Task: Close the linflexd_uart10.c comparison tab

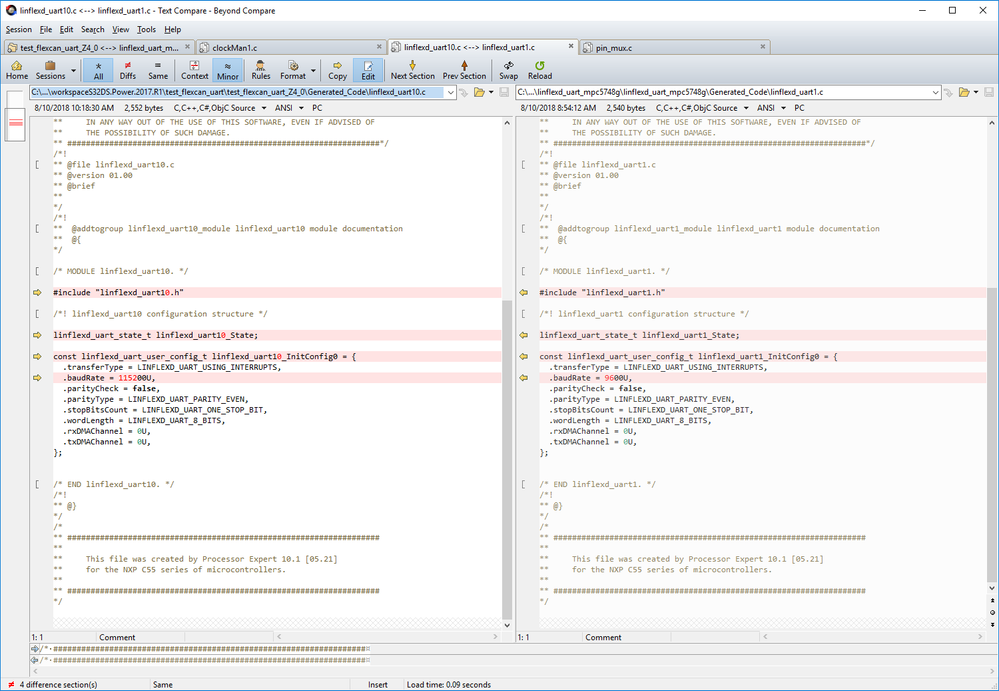Action: (x=571, y=46)
